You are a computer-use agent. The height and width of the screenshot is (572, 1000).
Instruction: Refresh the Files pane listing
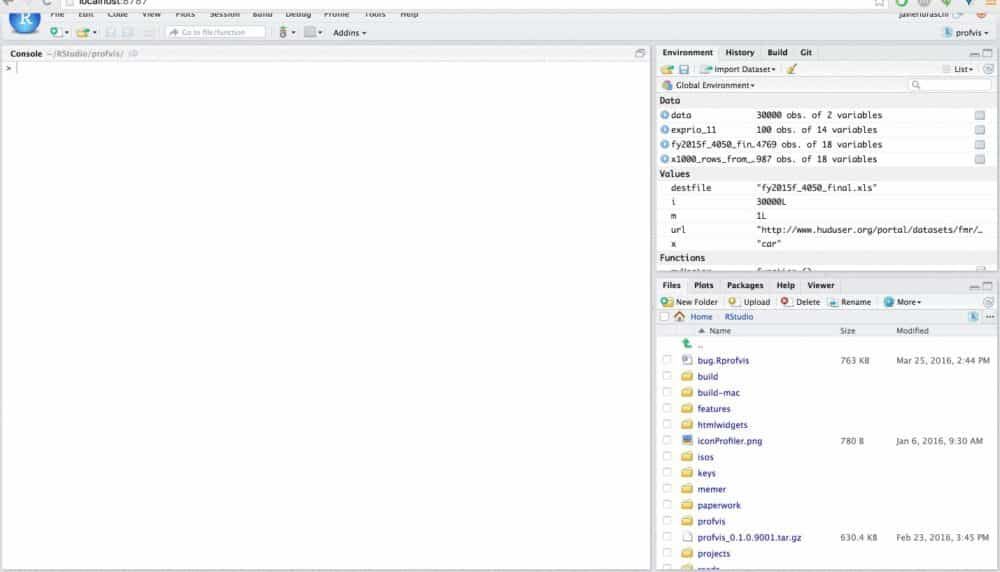[988, 302]
